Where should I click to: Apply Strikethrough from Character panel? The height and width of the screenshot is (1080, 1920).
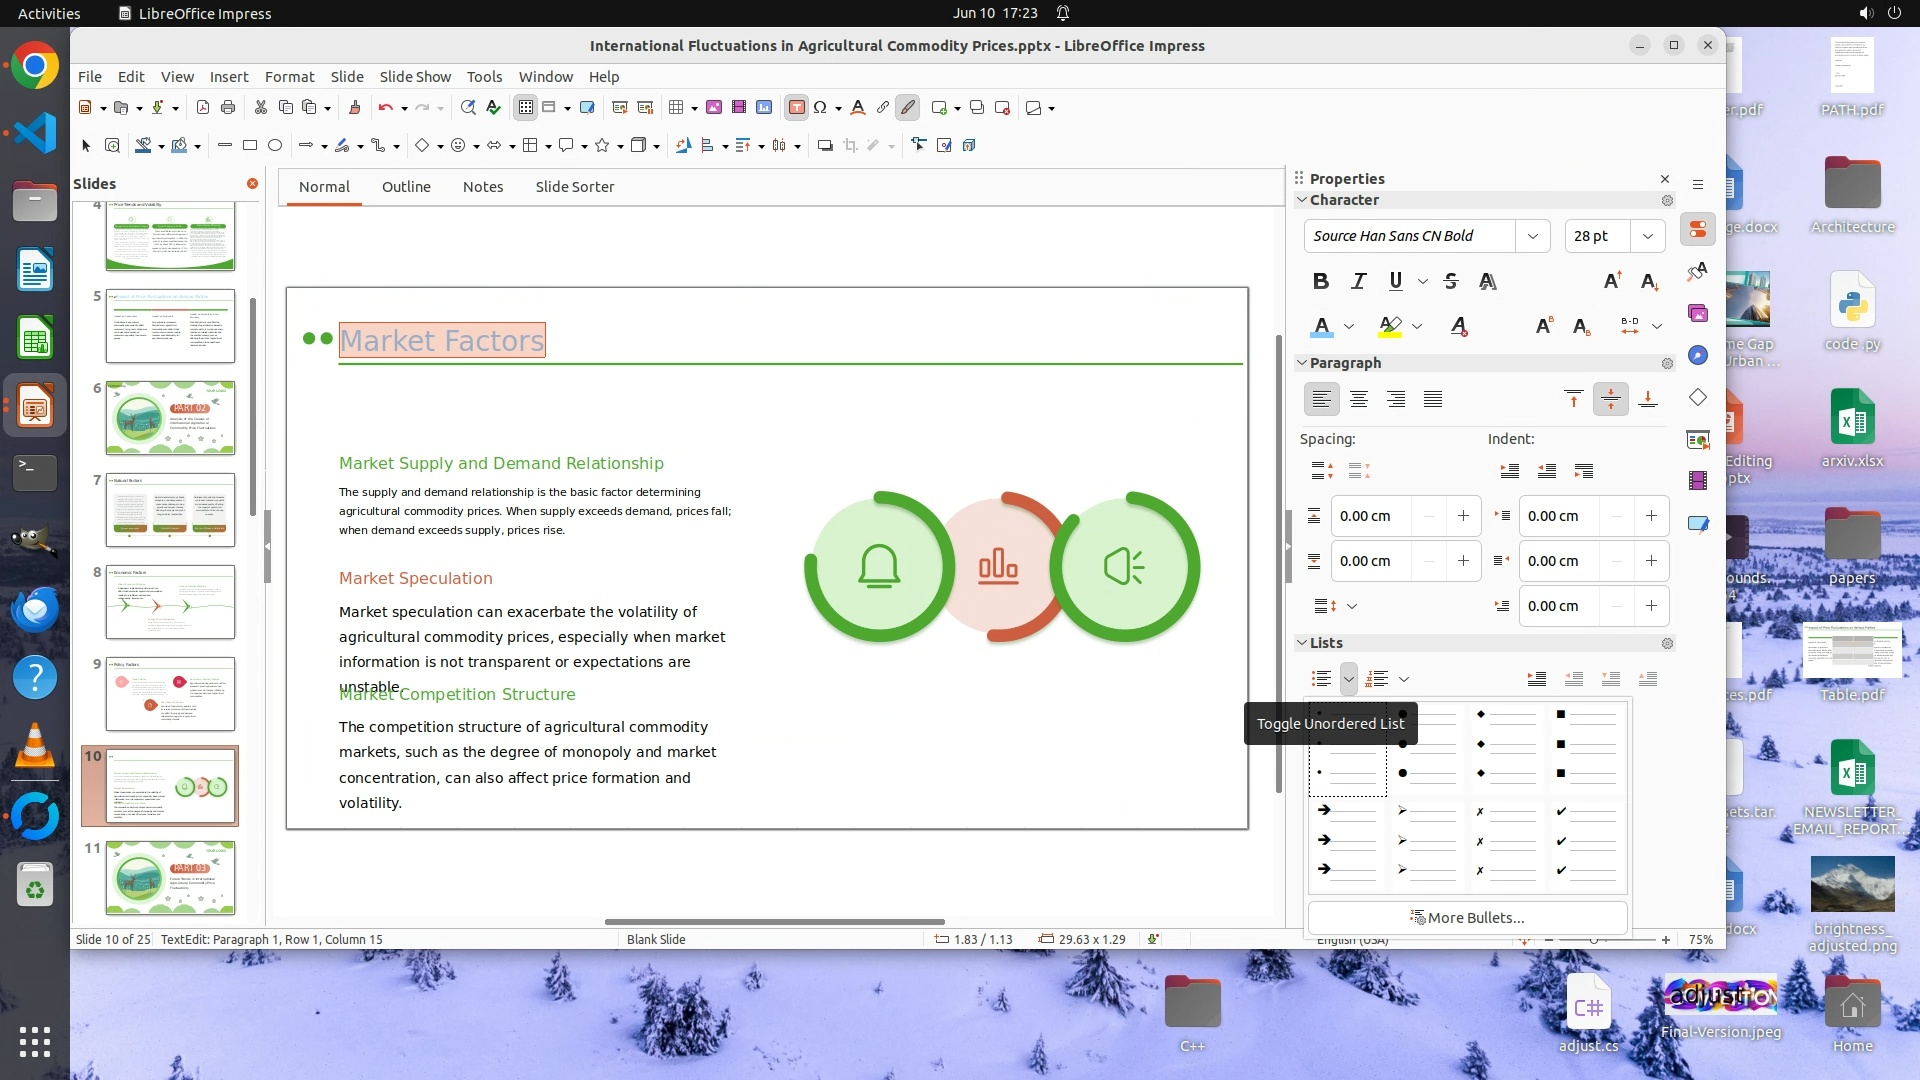pyautogui.click(x=1451, y=281)
